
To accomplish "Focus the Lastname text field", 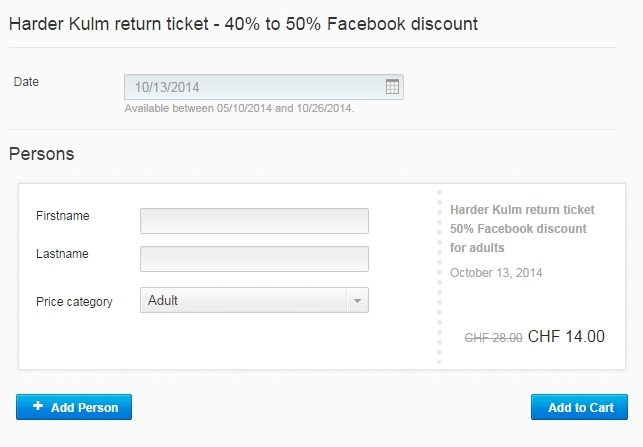I will click(254, 259).
